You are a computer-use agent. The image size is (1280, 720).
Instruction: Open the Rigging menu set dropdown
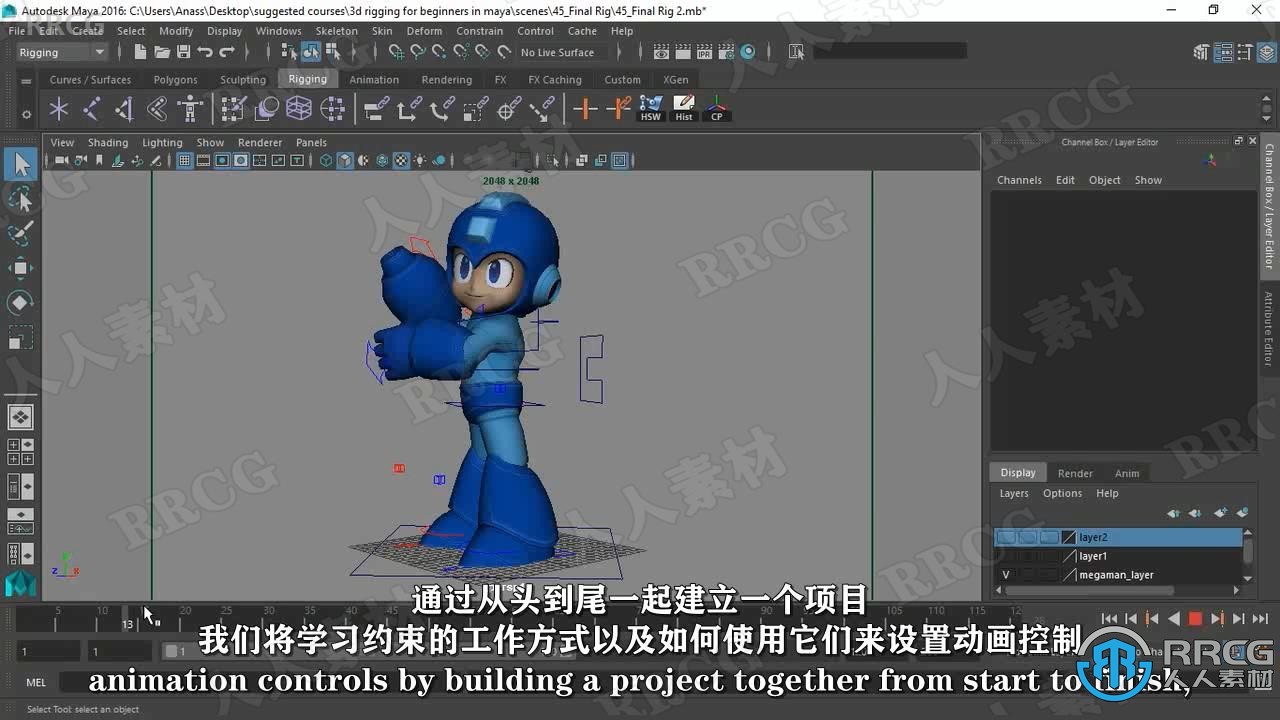(62, 52)
